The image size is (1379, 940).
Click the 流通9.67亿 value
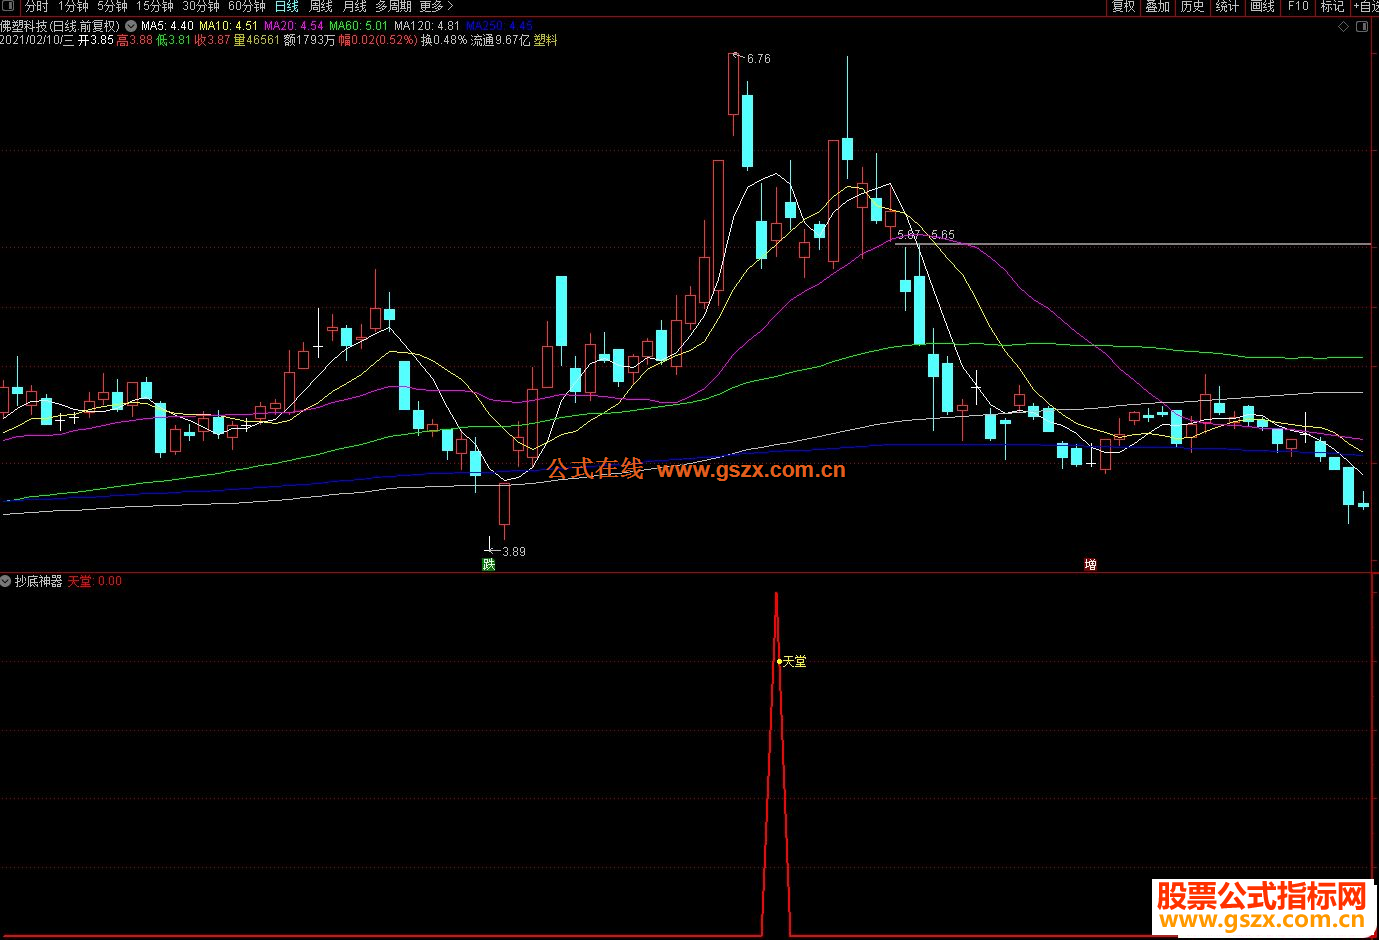501,41
